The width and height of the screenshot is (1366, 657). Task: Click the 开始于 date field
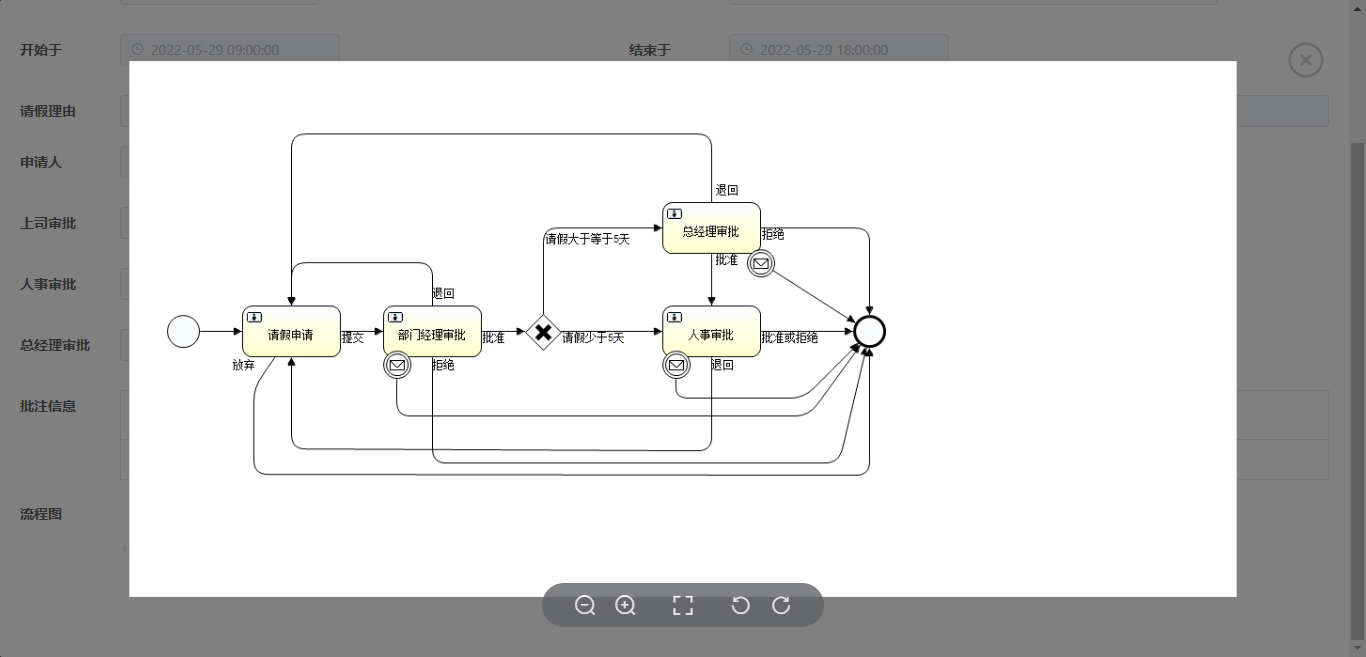click(230, 49)
